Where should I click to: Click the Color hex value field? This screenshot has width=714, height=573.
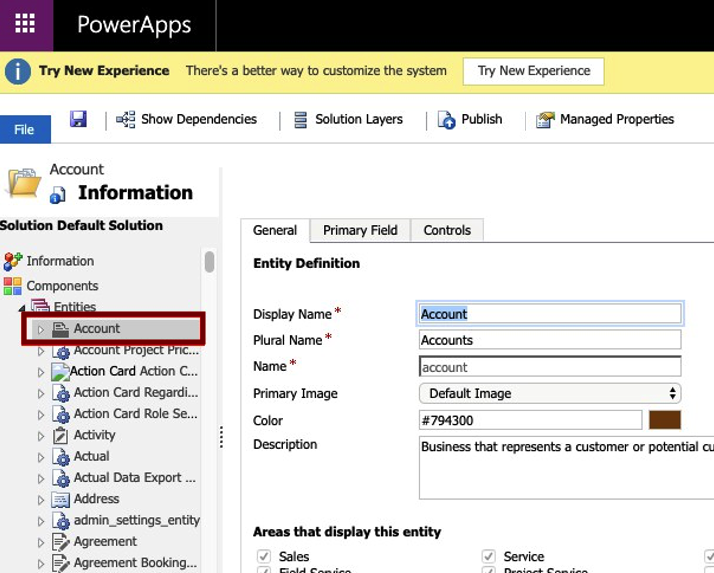click(x=530, y=420)
